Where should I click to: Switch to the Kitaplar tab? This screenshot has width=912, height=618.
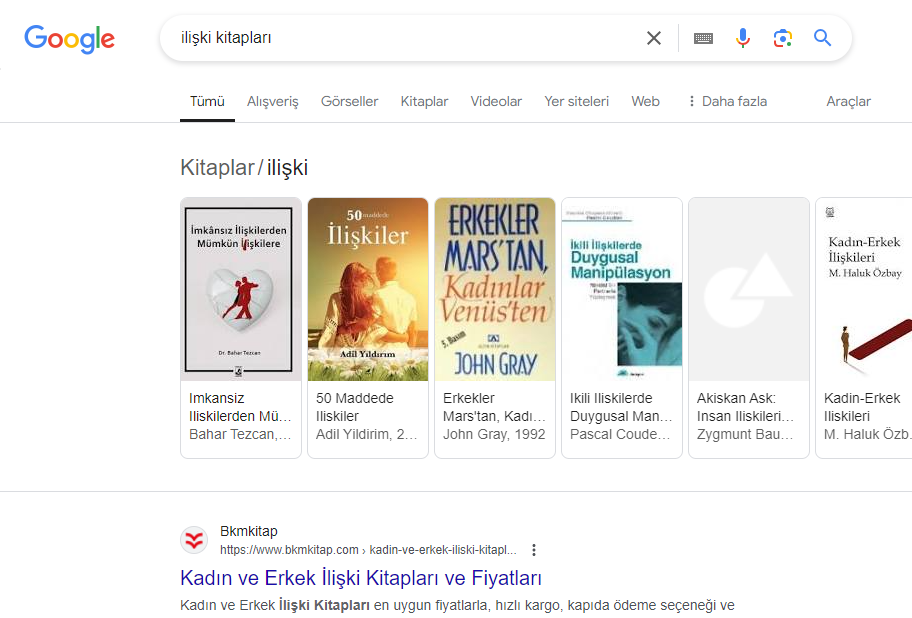click(x=424, y=101)
